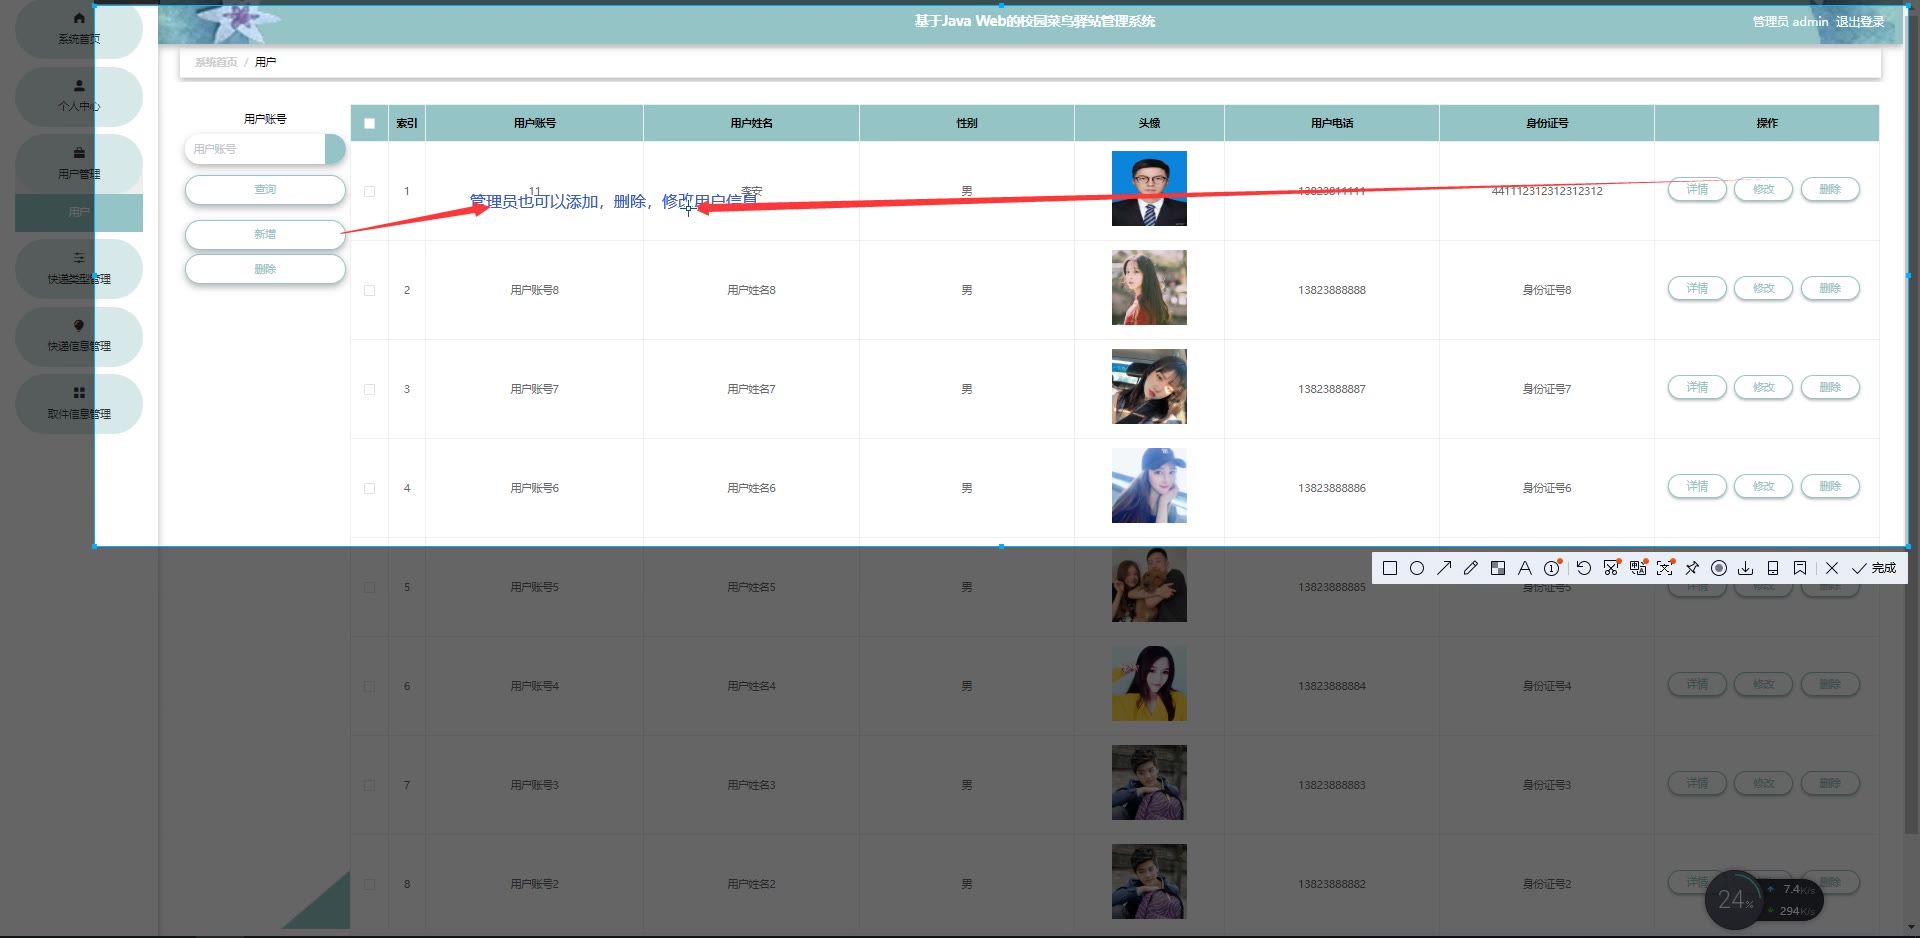Click 修改 for 用户账号7
The height and width of the screenshot is (938, 1920).
(x=1763, y=387)
